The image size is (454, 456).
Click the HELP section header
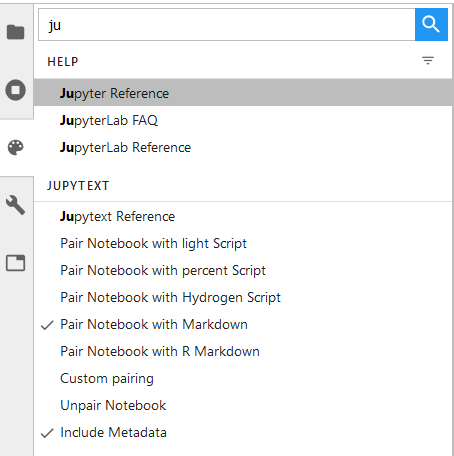(63, 62)
